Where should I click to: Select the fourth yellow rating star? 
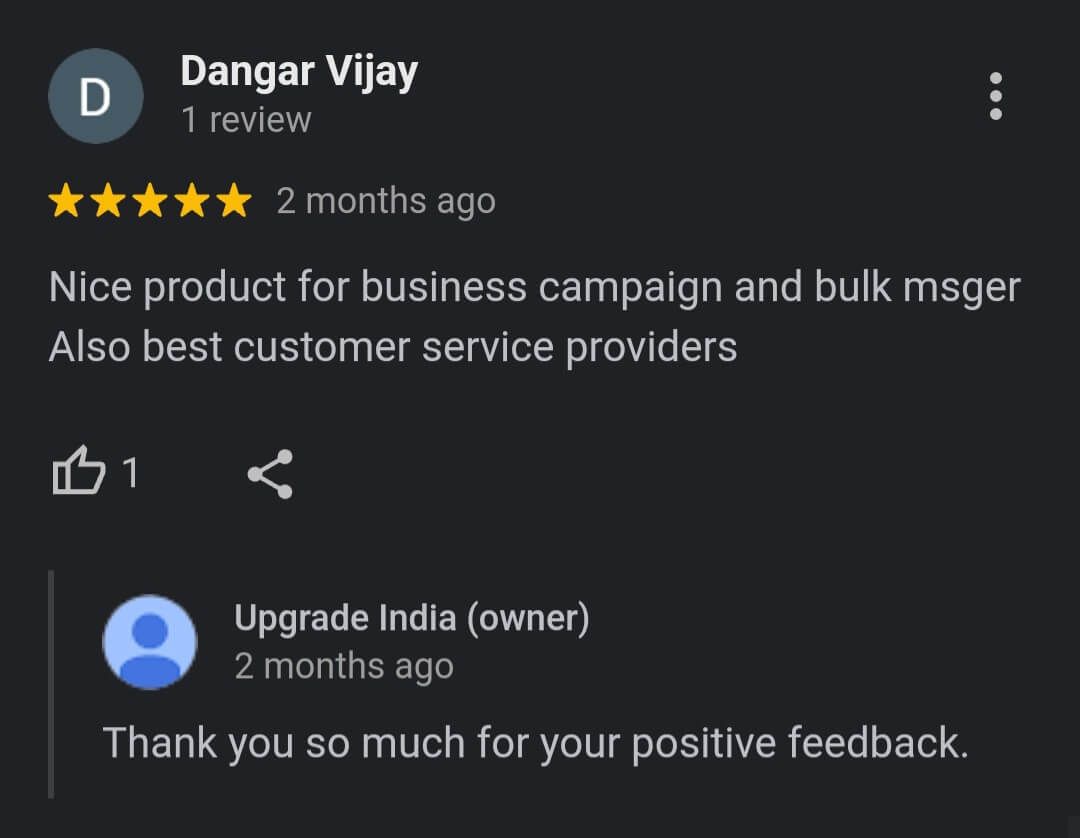pyautogui.click(x=192, y=200)
